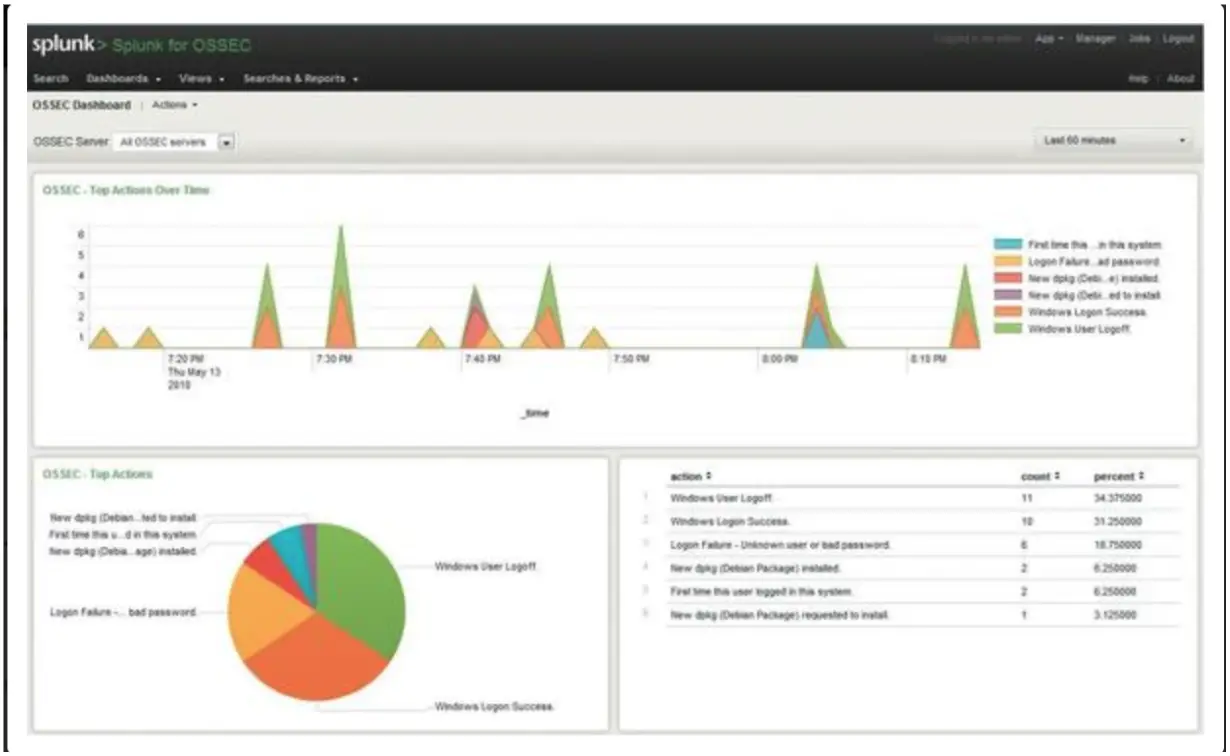Viewport: 1230px width, 756px height.
Task: Open the Actions dropdown
Action: tap(175, 105)
